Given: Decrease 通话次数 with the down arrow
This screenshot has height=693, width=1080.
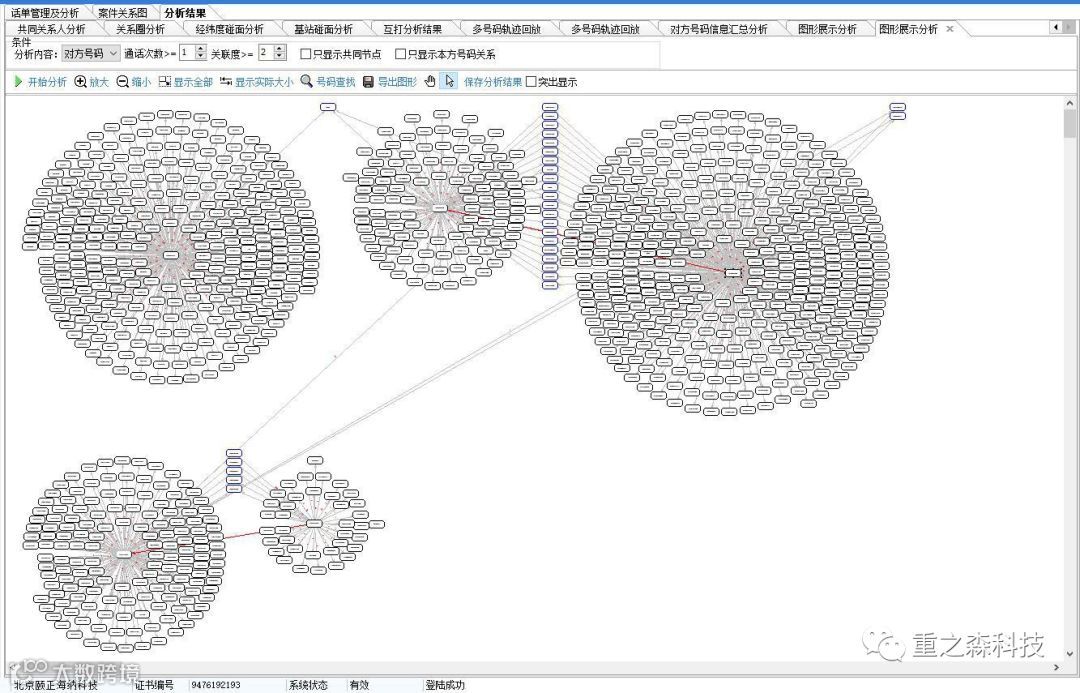Looking at the screenshot, I should tap(200, 56).
